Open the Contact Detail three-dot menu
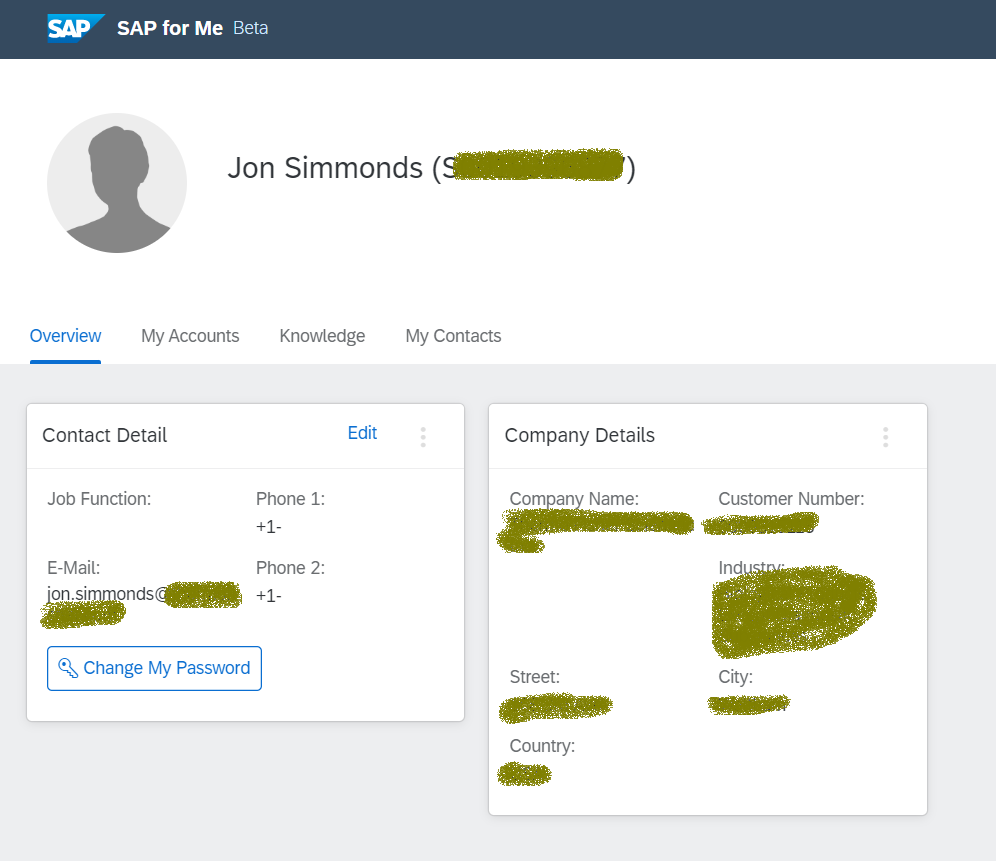This screenshot has height=861, width=996. point(423,436)
